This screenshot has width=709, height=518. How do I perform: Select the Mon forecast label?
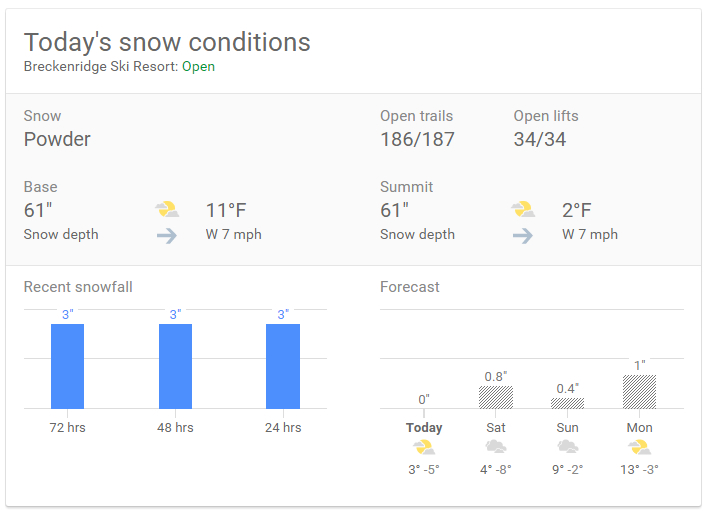(639, 428)
